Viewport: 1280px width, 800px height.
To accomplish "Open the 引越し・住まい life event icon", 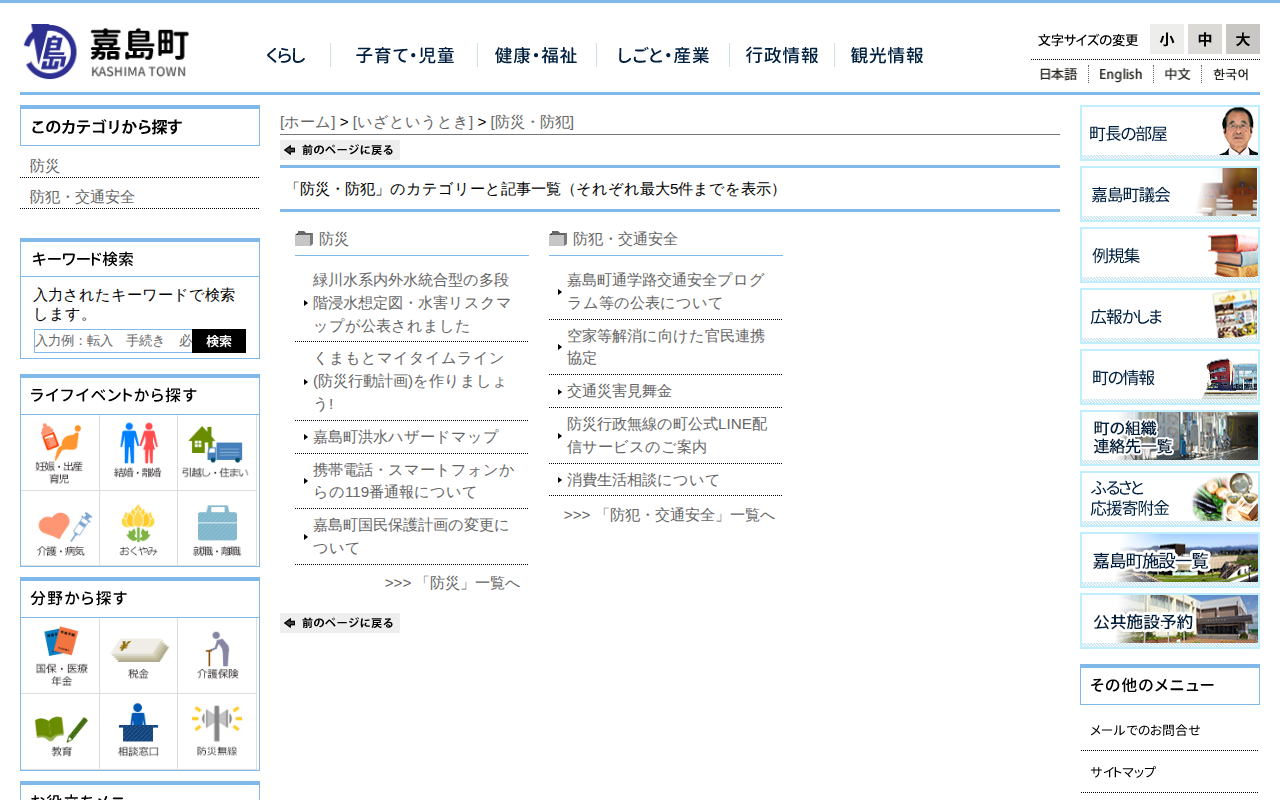I will (217, 453).
